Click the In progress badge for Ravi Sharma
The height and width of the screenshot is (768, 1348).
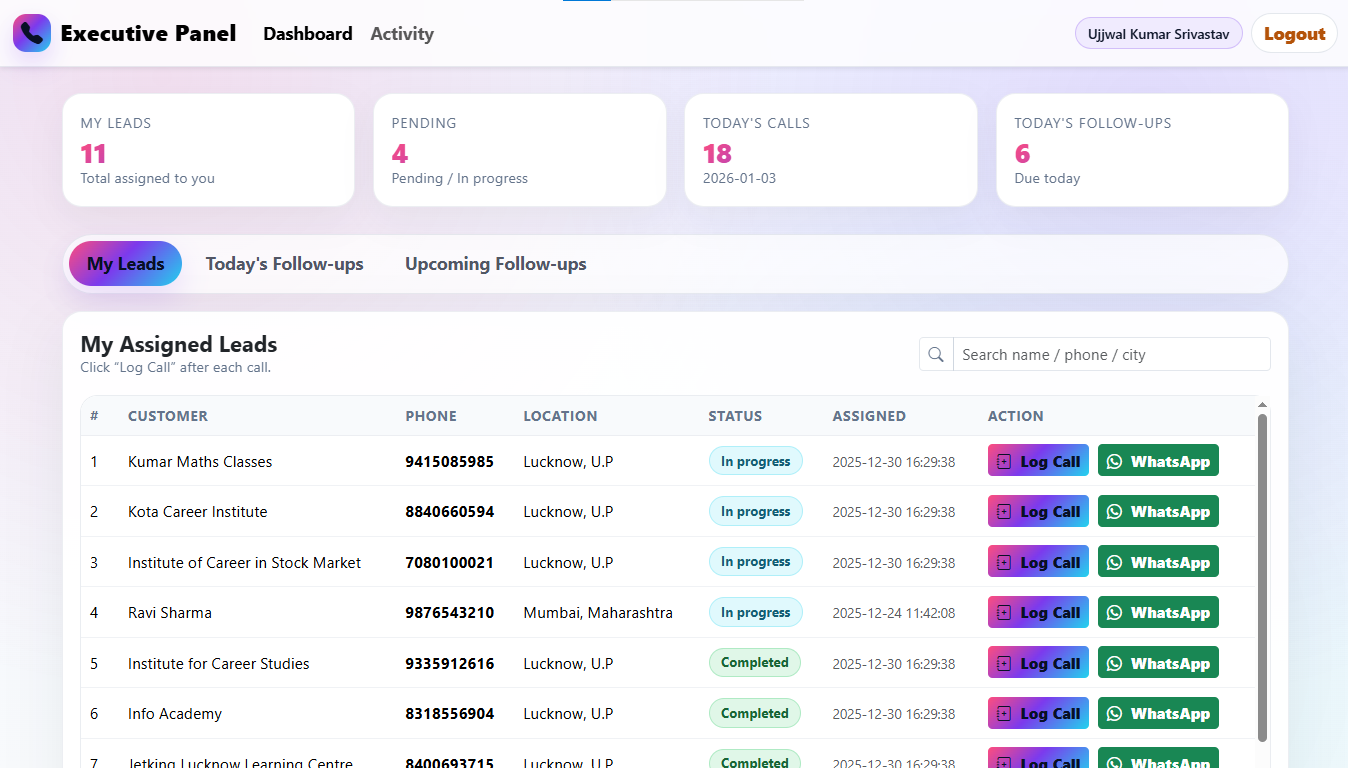[x=755, y=612]
